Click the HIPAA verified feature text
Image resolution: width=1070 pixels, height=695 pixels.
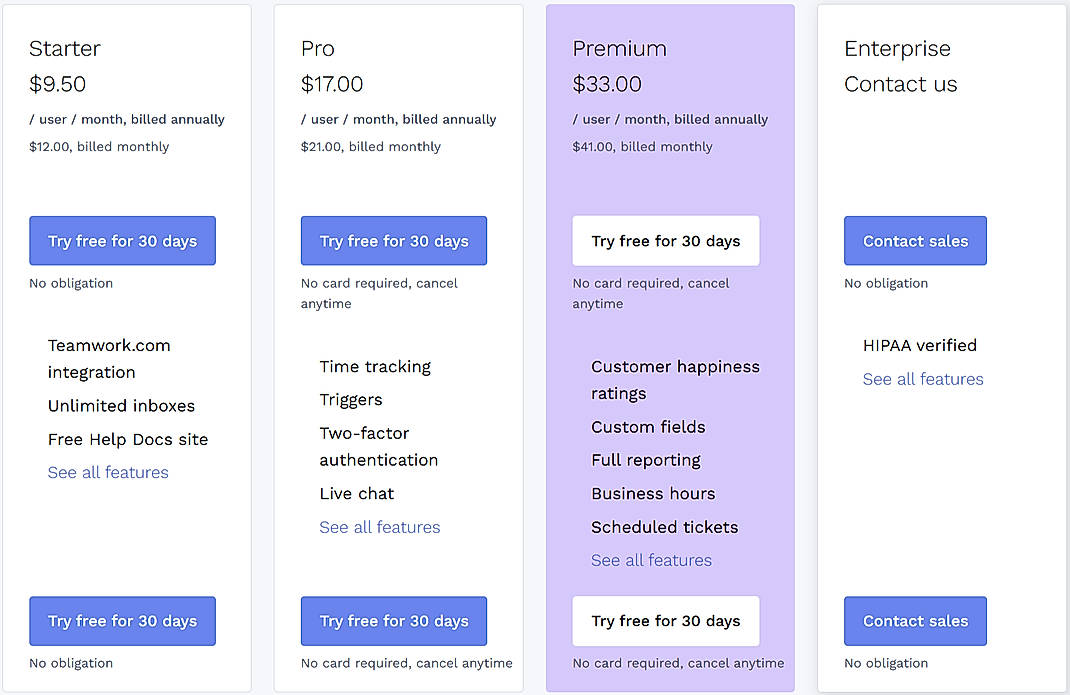pos(920,345)
